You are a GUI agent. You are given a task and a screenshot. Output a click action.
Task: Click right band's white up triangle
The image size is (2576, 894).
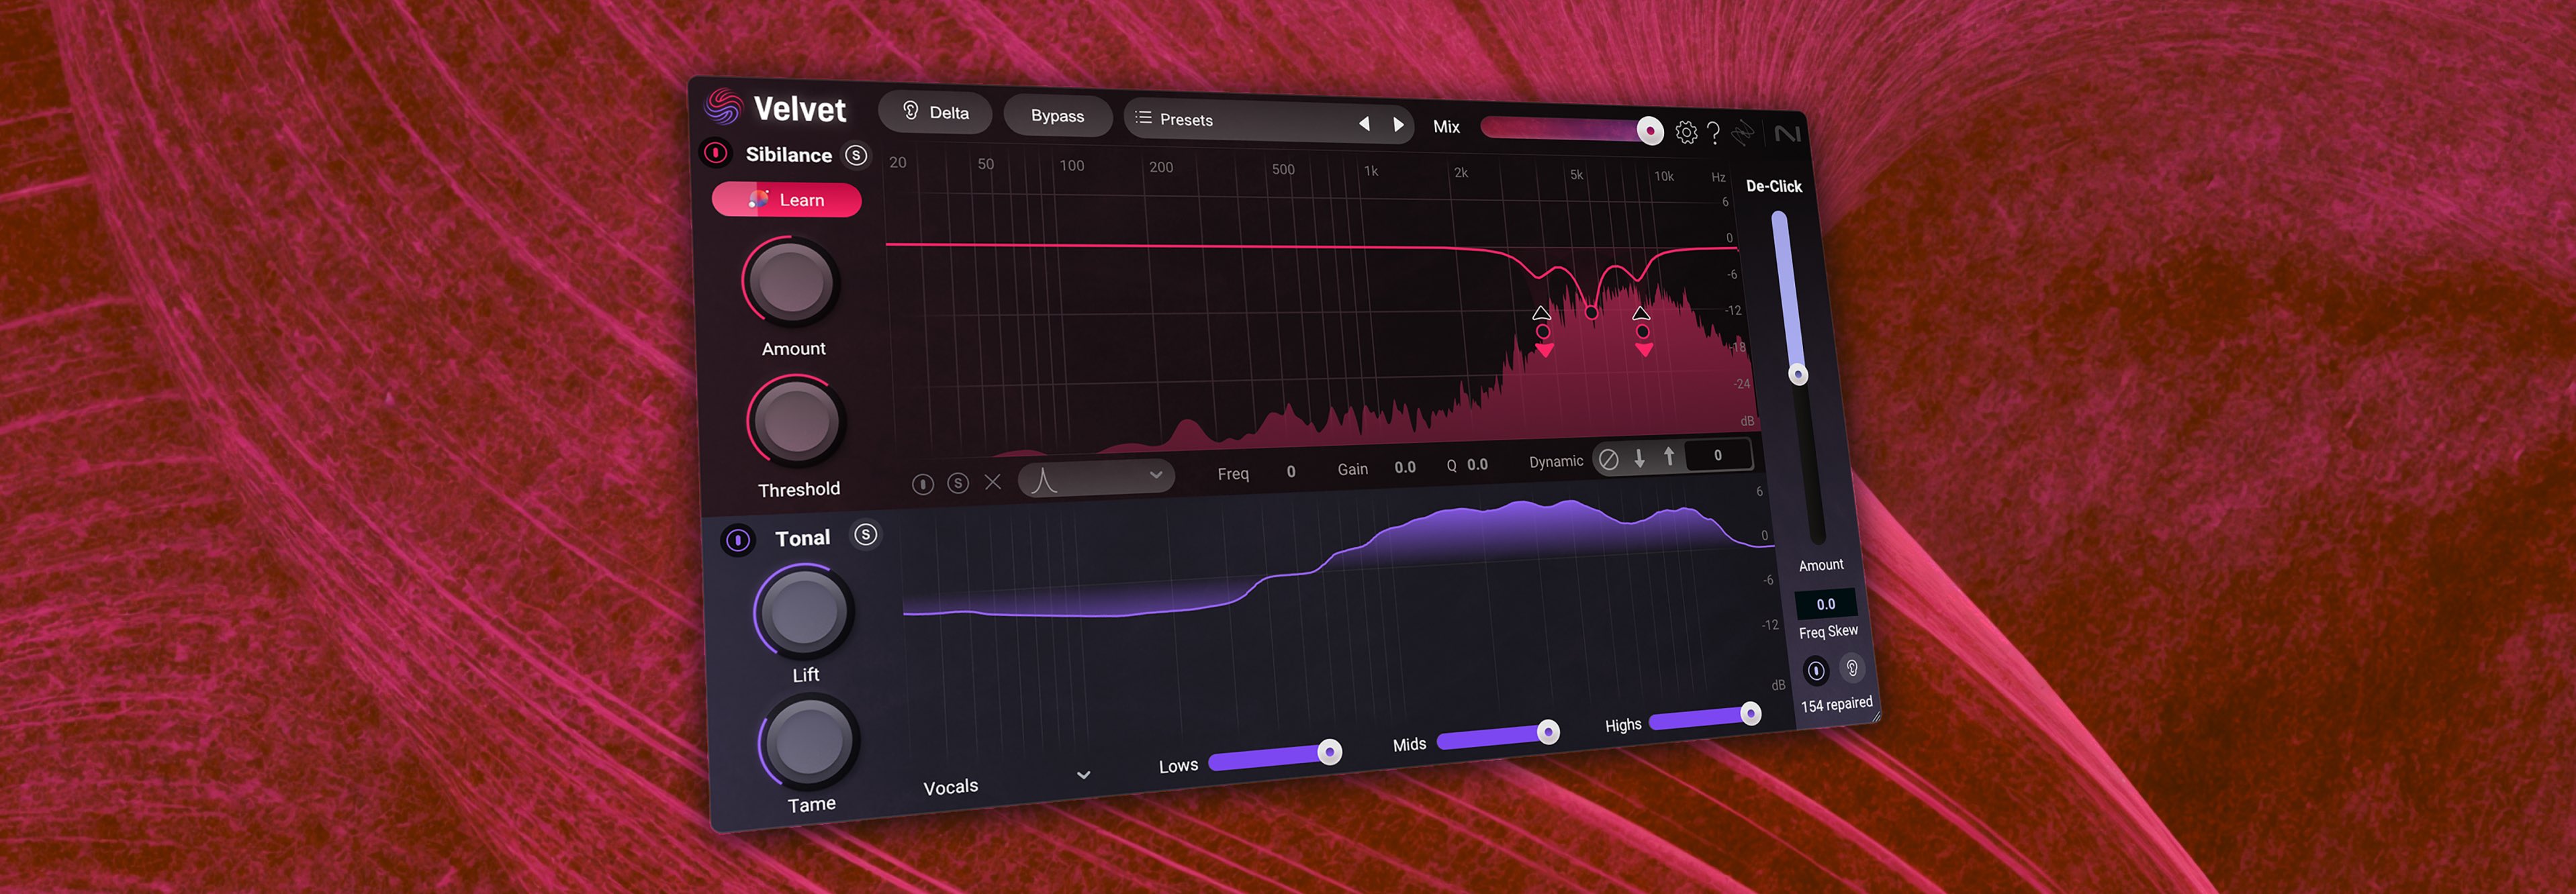point(1640,313)
